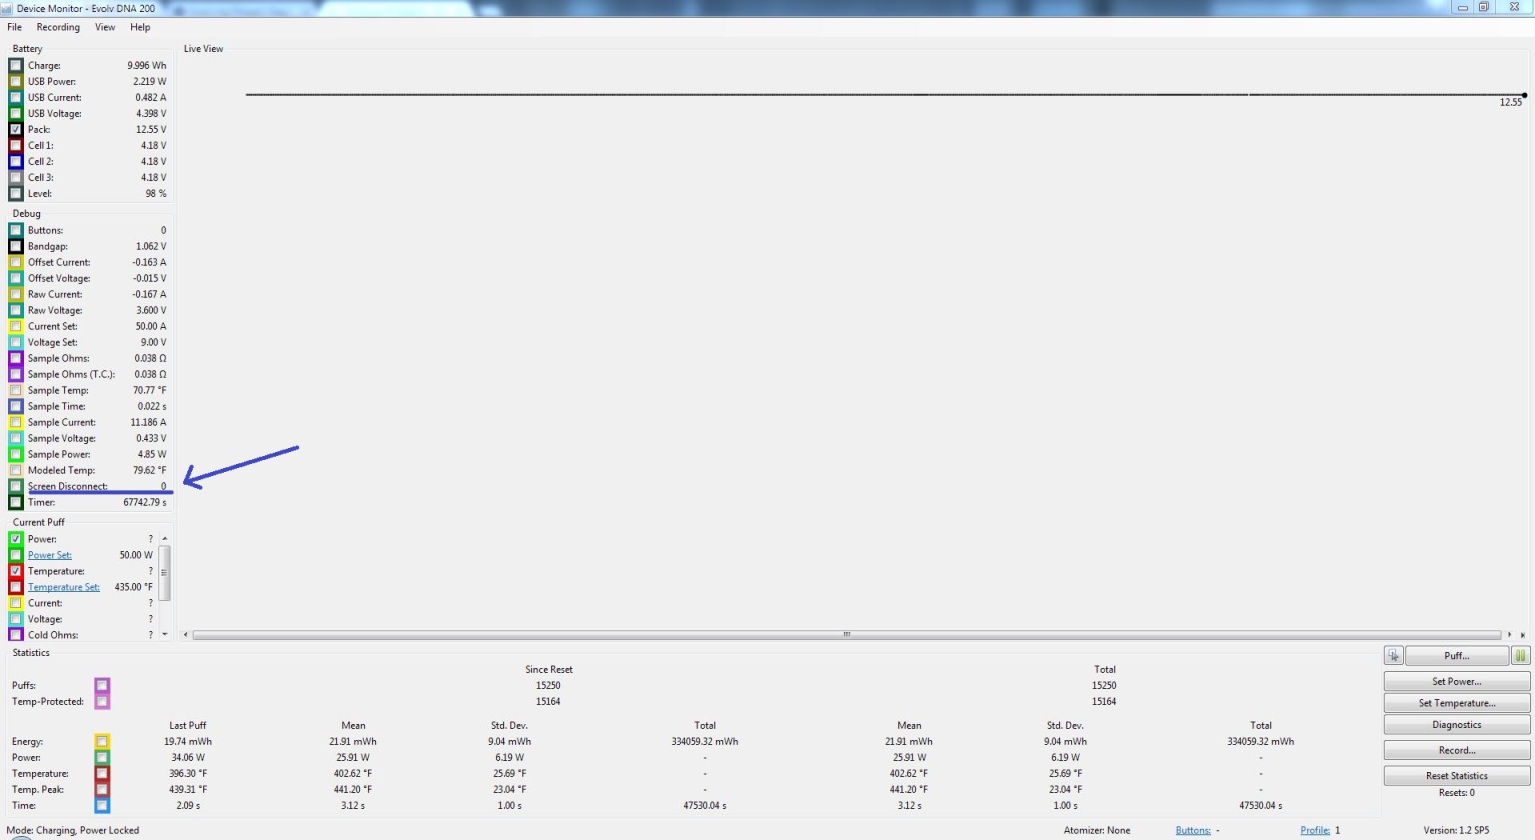
Task: Click the Reset Statistics button
Action: click(x=1456, y=776)
